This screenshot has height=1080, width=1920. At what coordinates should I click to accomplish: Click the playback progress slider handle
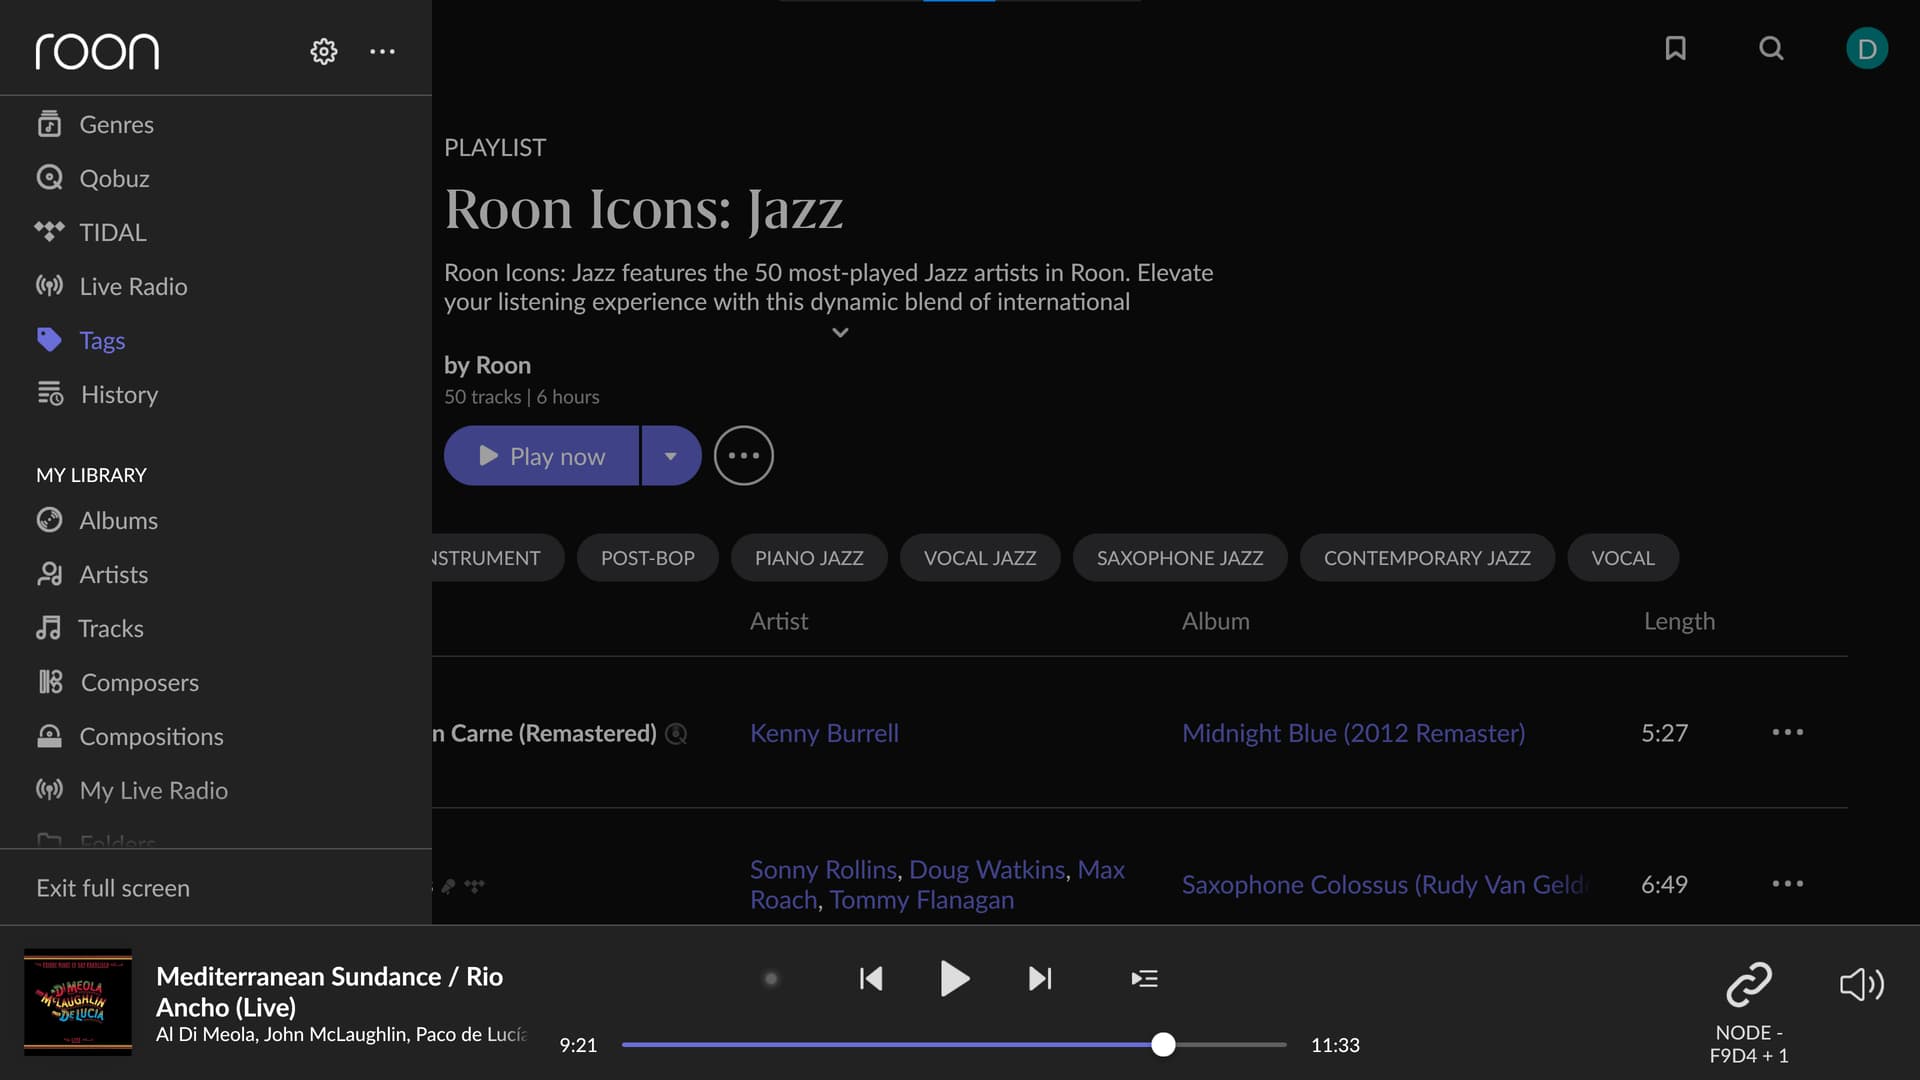pos(1163,1045)
